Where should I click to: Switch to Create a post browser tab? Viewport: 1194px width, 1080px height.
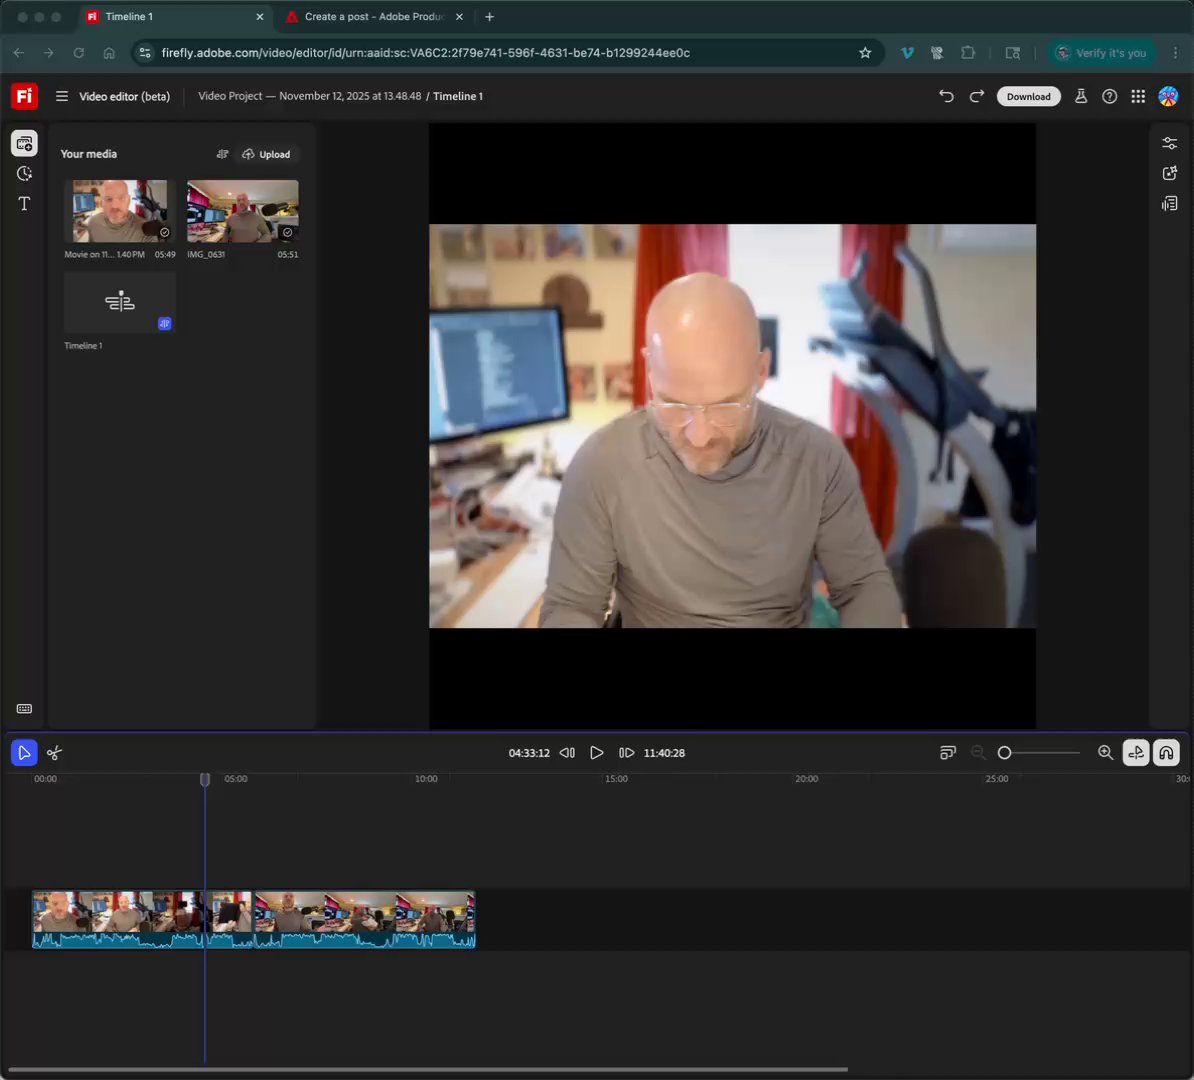pyautogui.click(x=375, y=17)
